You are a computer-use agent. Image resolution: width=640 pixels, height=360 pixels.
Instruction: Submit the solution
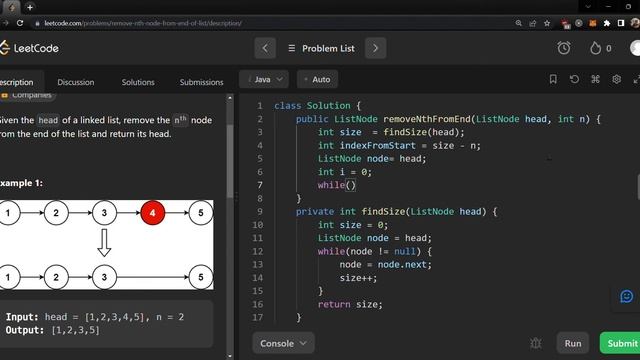620,343
